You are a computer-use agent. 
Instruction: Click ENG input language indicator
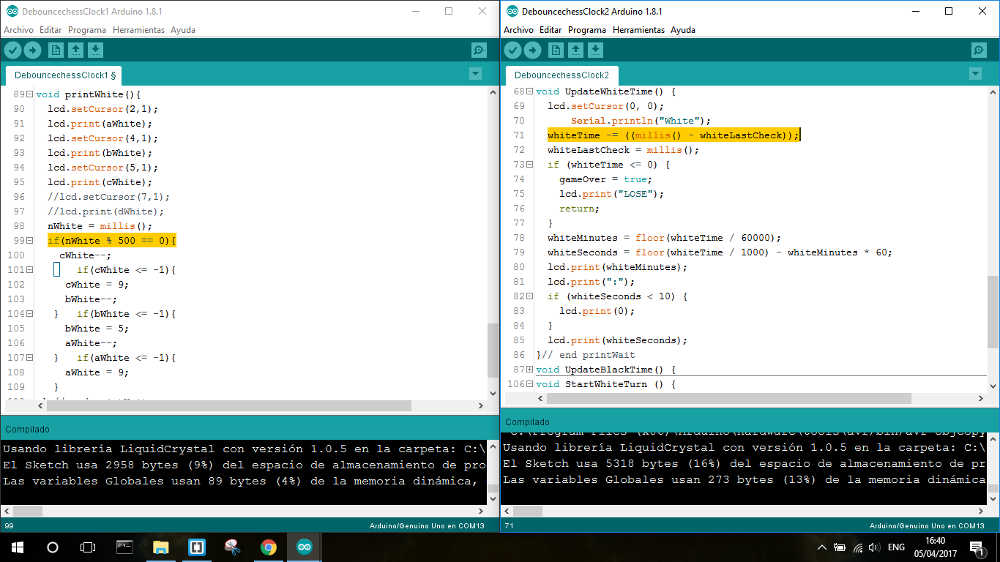click(x=896, y=547)
